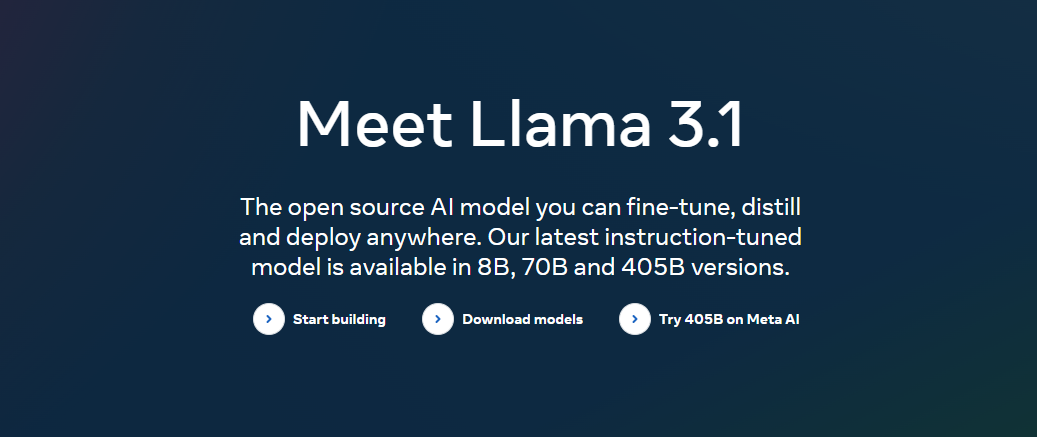The height and width of the screenshot is (437, 1037).
Task: Click the circular chevron beside Download models
Action: pyautogui.click(x=438, y=319)
